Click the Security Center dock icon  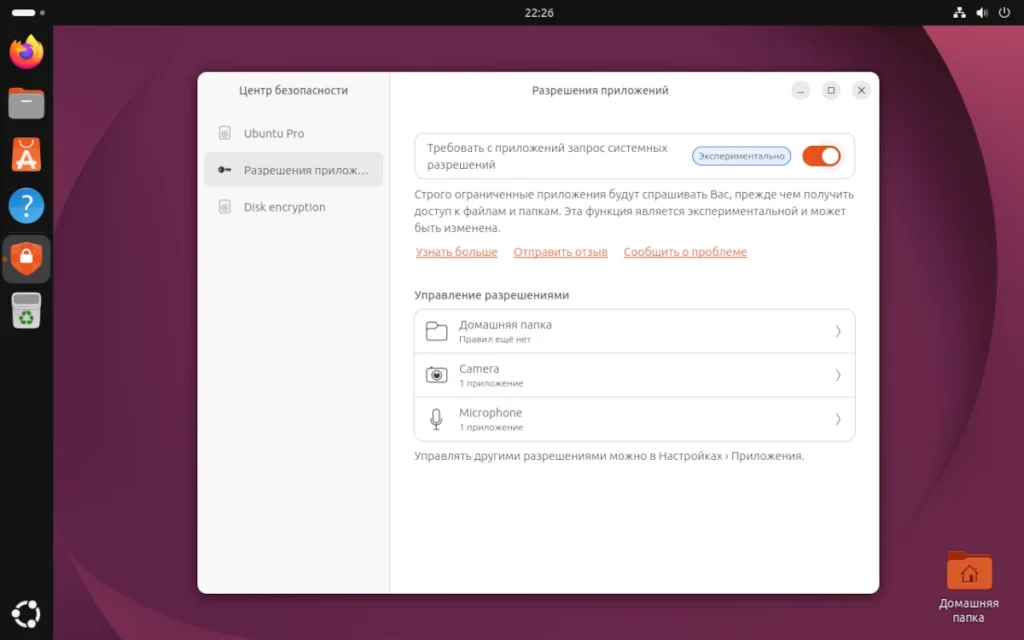pos(26,259)
